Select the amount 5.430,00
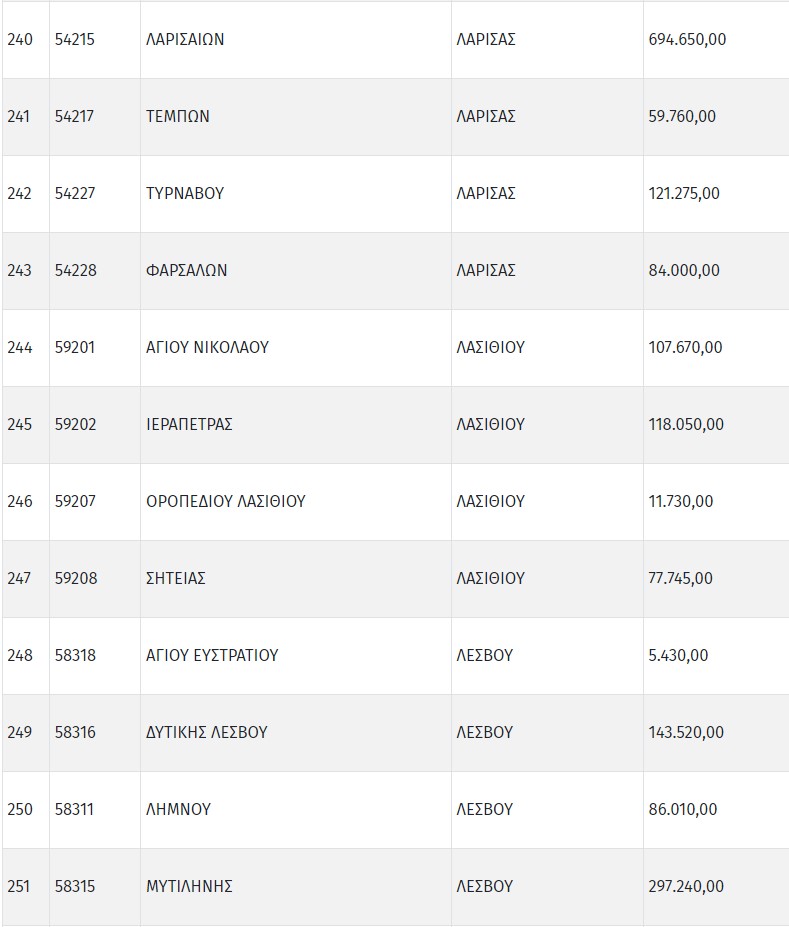 (x=678, y=656)
